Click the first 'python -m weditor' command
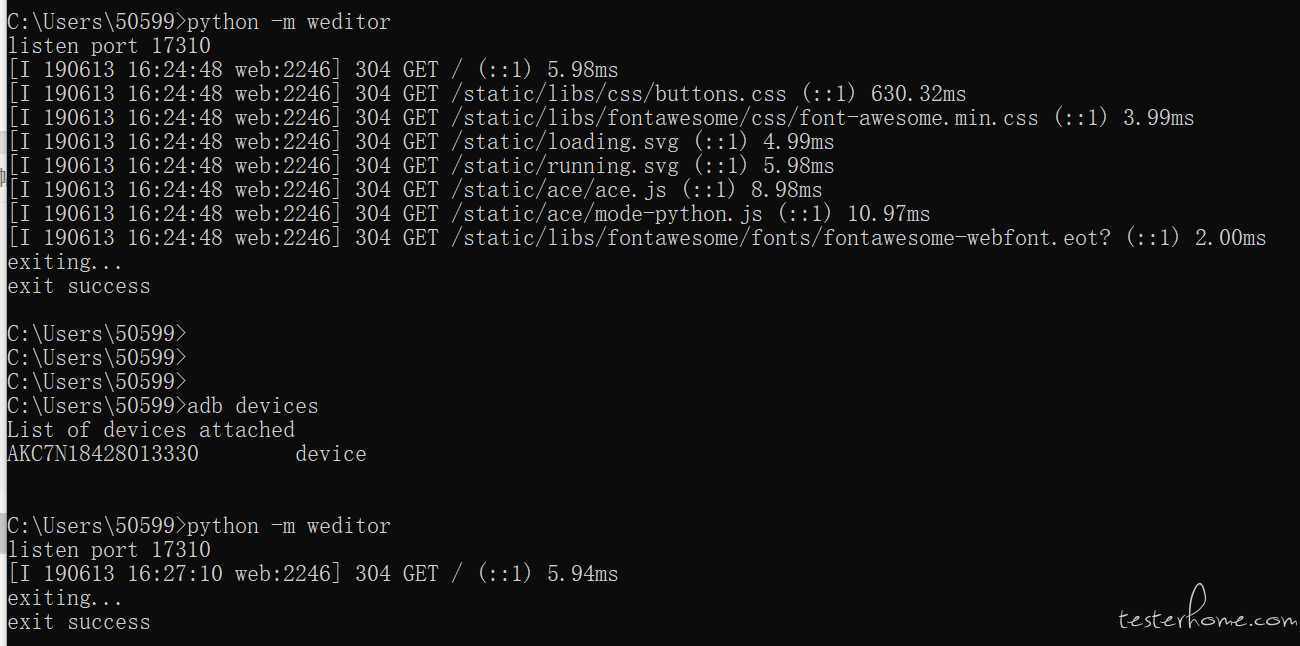The image size is (1300, 646). click(x=289, y=21)
